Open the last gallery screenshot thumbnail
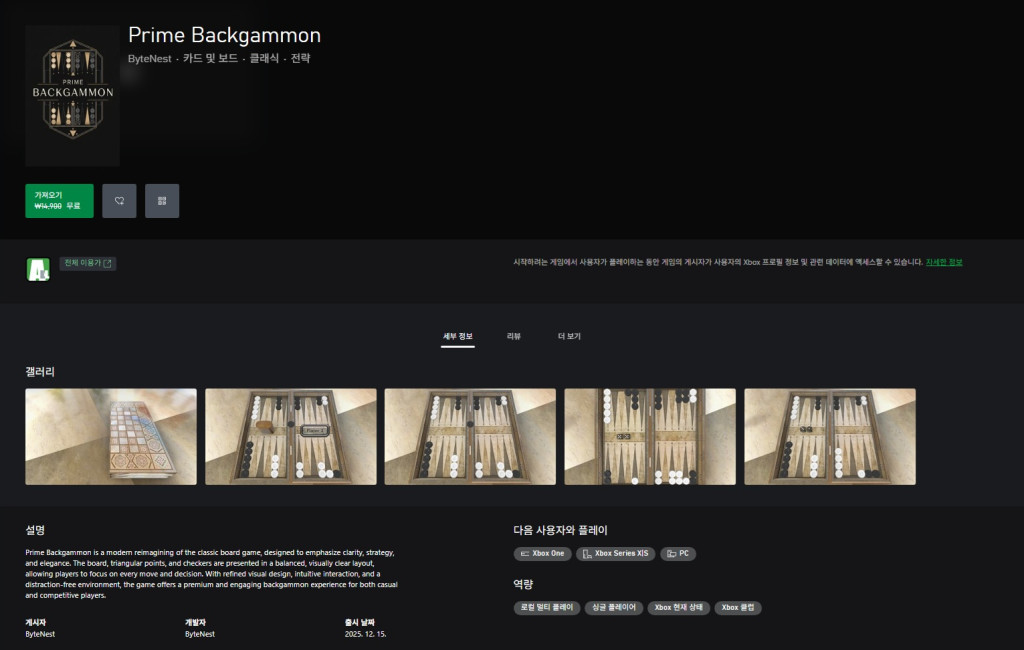This screenshot has width=1024, height=650. 830,437
